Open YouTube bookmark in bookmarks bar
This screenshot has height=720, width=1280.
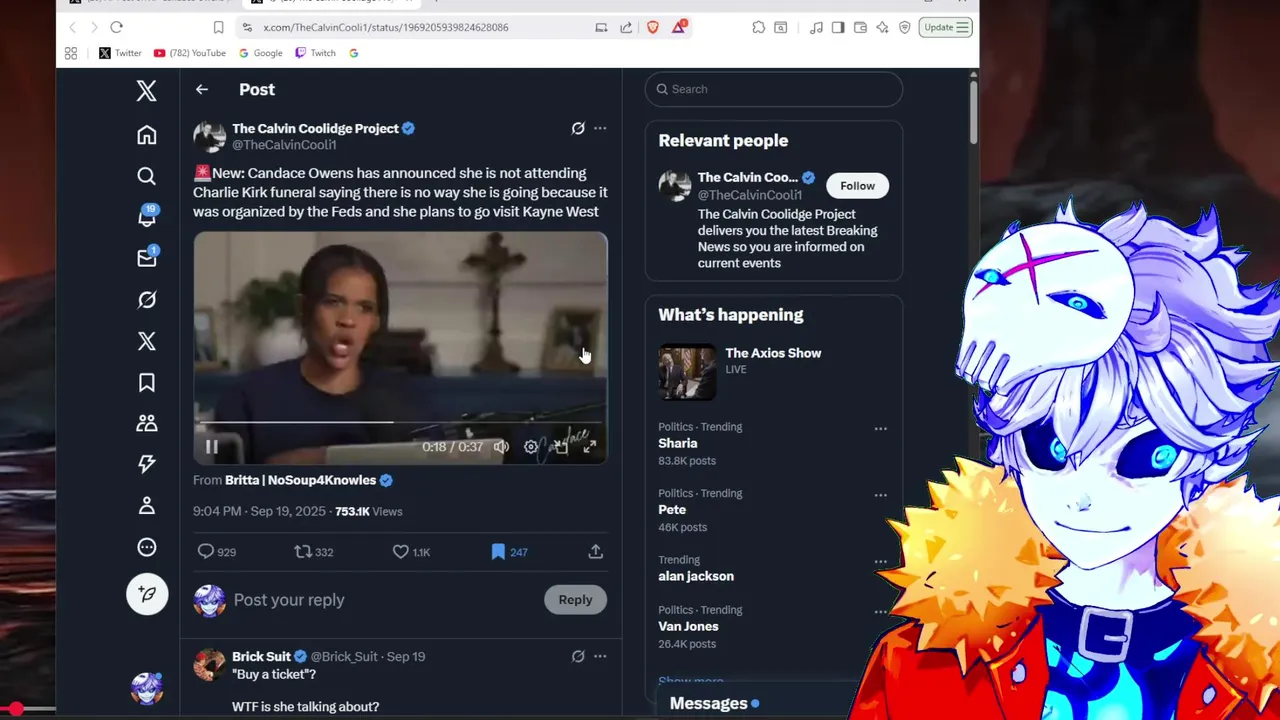click(190, 53)
